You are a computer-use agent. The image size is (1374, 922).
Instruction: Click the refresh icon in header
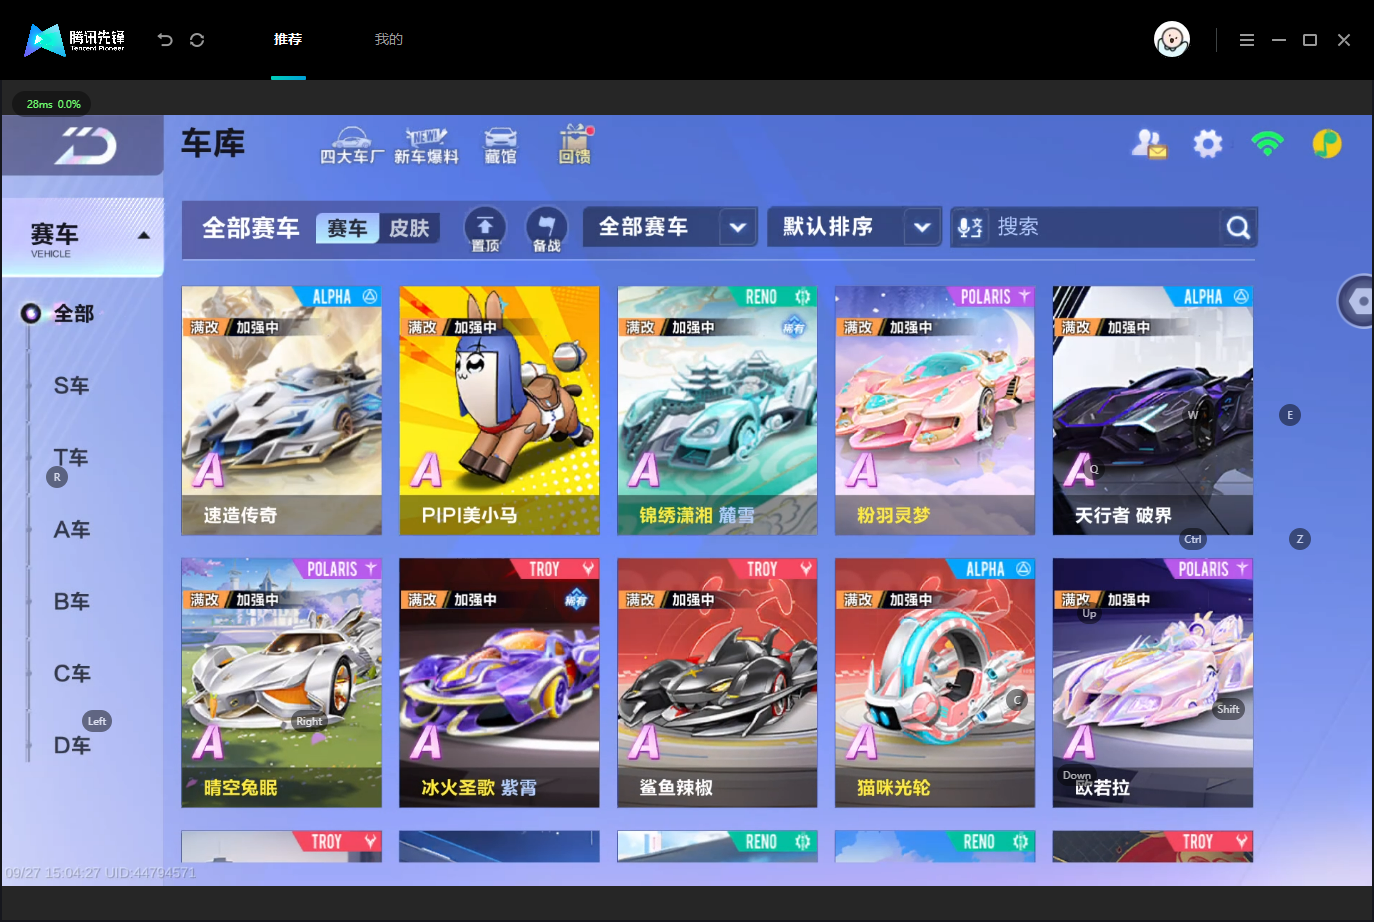[197, 40]
